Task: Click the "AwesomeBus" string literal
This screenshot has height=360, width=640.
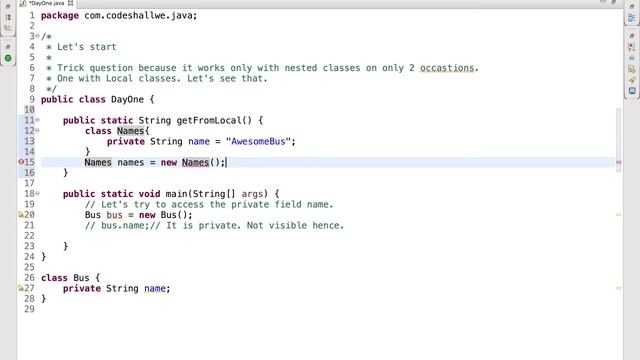Action: (258, 142)
